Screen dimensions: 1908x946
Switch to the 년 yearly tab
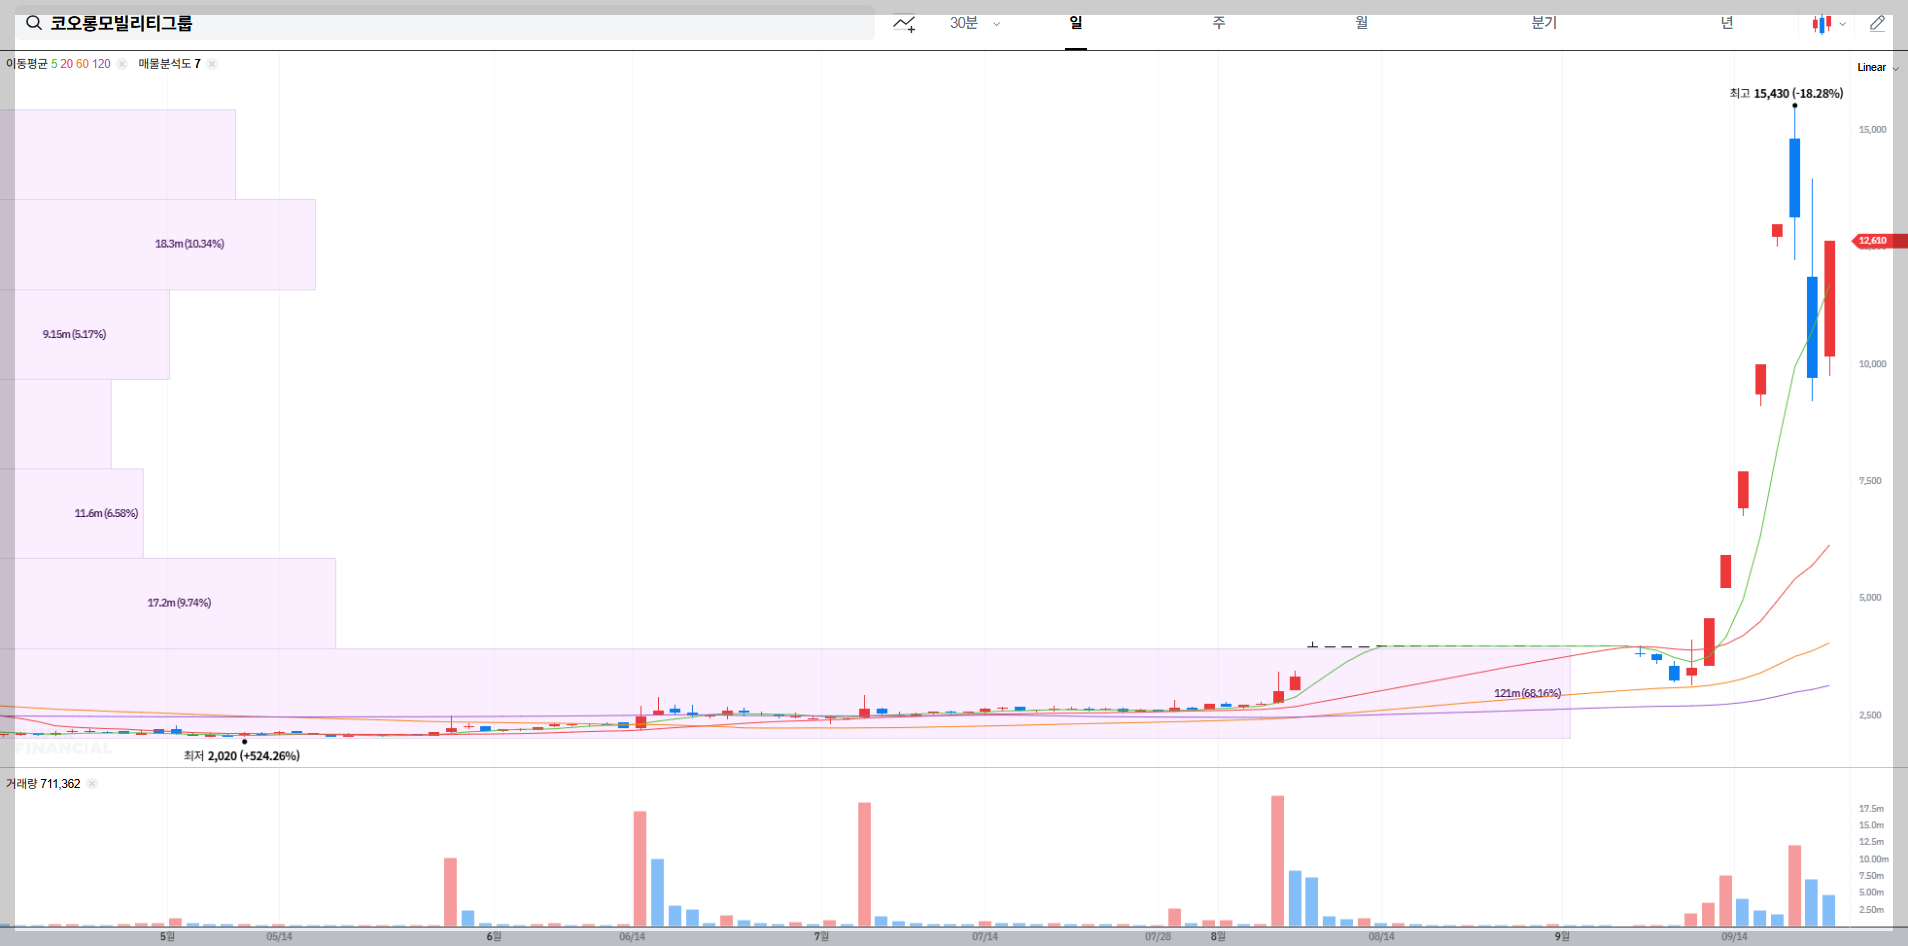(x=1727, y=23)
